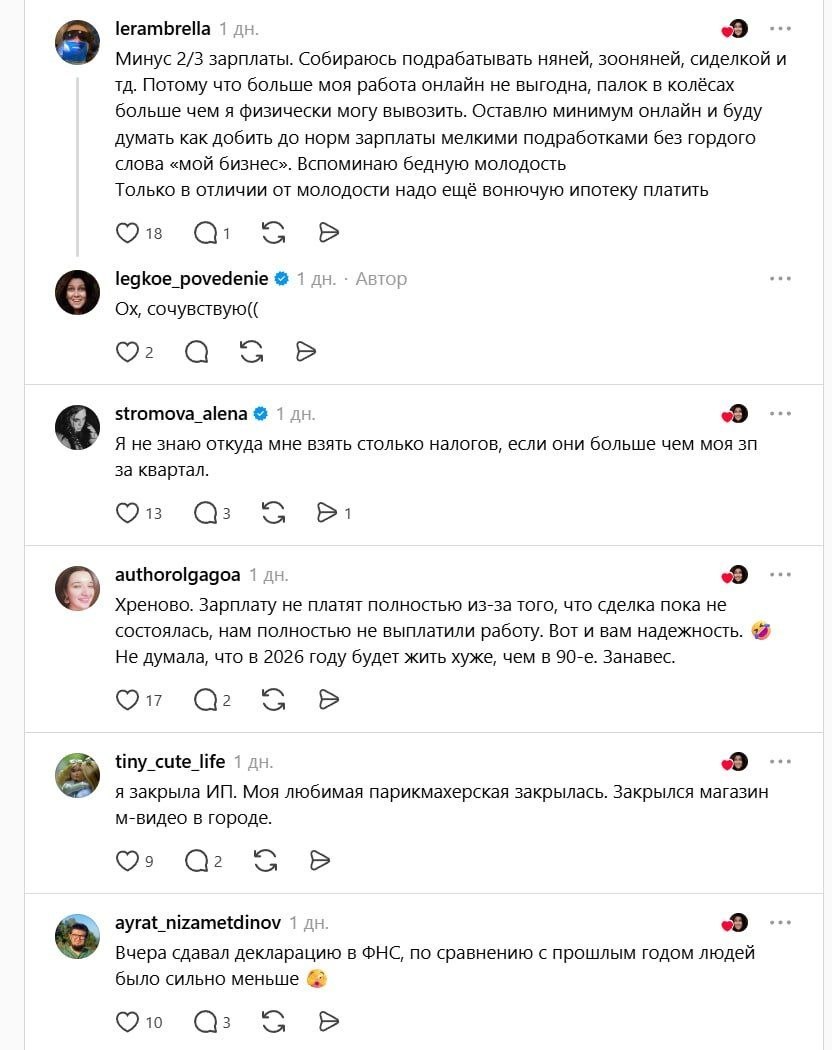The height and width of the screenshot is (1050, 832).
Task: Repost tiny_cute_life's comment
Action: [265, 860]
